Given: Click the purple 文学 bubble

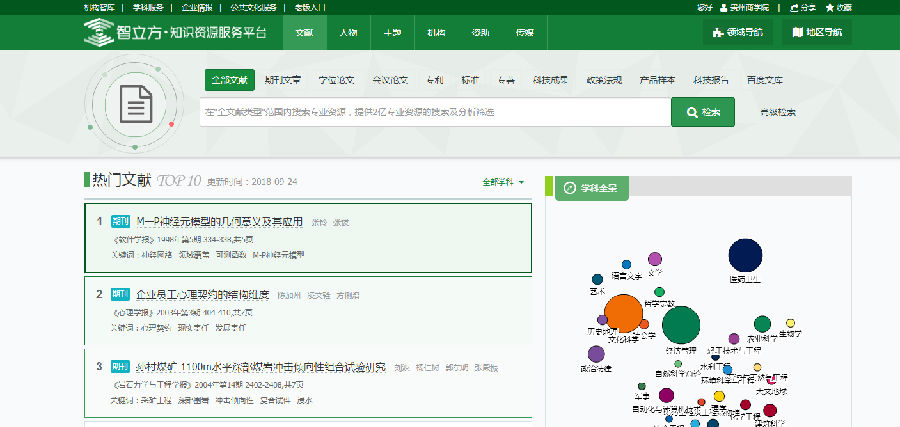Looking at the screenshot, I should coord(655,259).
